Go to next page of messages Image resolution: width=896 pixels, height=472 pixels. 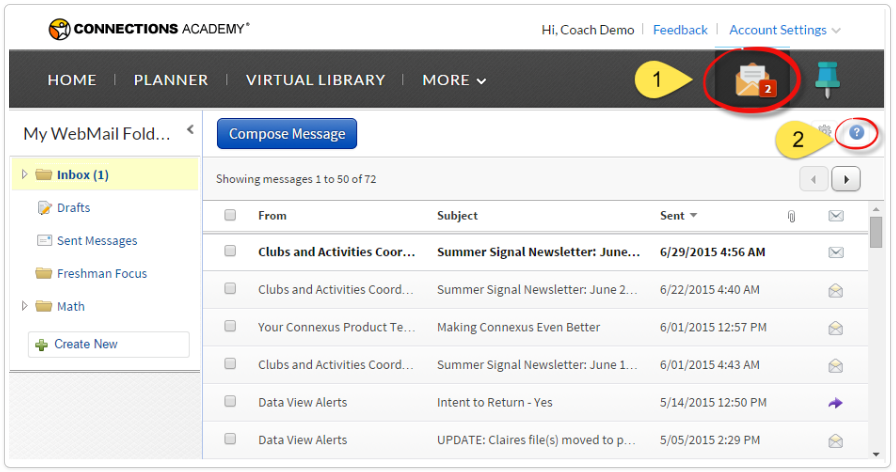847,179
